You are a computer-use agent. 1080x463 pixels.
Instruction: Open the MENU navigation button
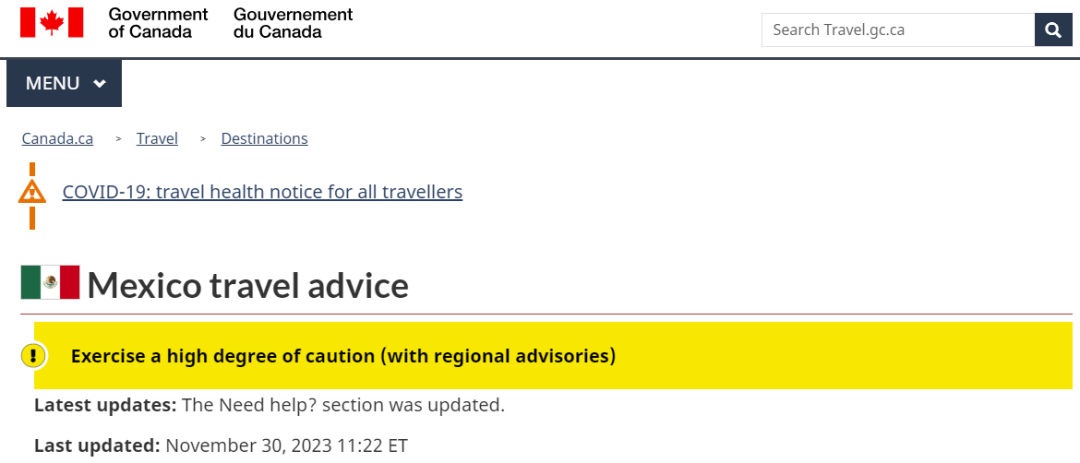coord(64,83)
